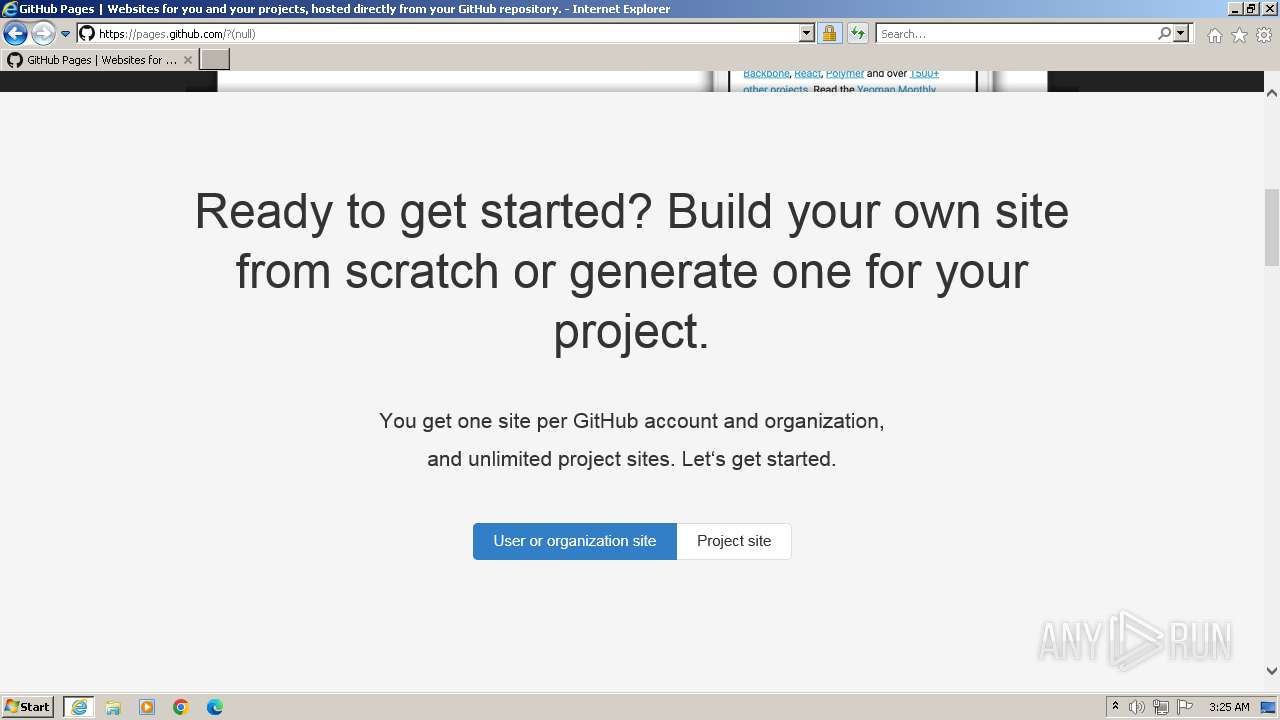Select Project site option
Image resolution: width=1280 pixels, height=720 pixels.
tap(734, 541)
